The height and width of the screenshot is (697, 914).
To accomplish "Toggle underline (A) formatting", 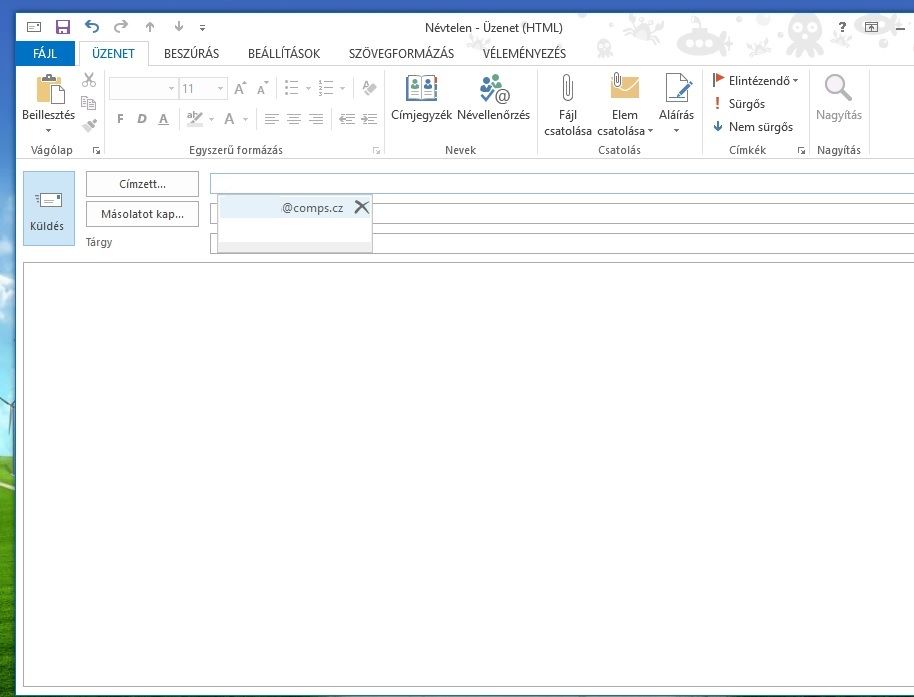I will pyautogui.click(x=163, y=119).
